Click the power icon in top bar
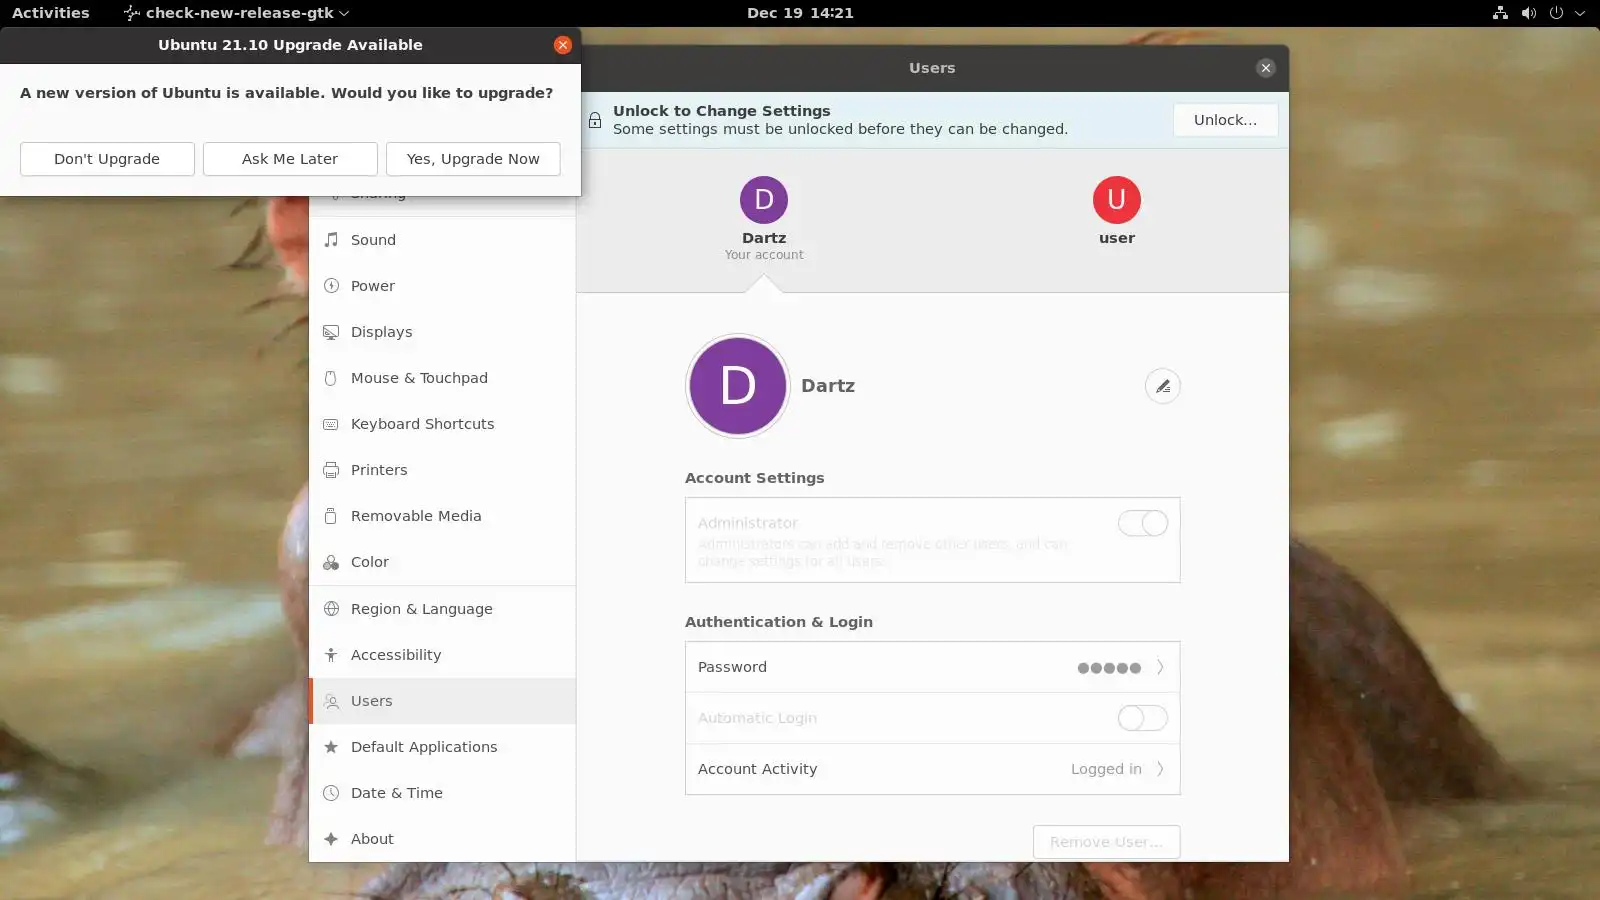Viewport: 1600px width, 900px height. point(1556,13)
